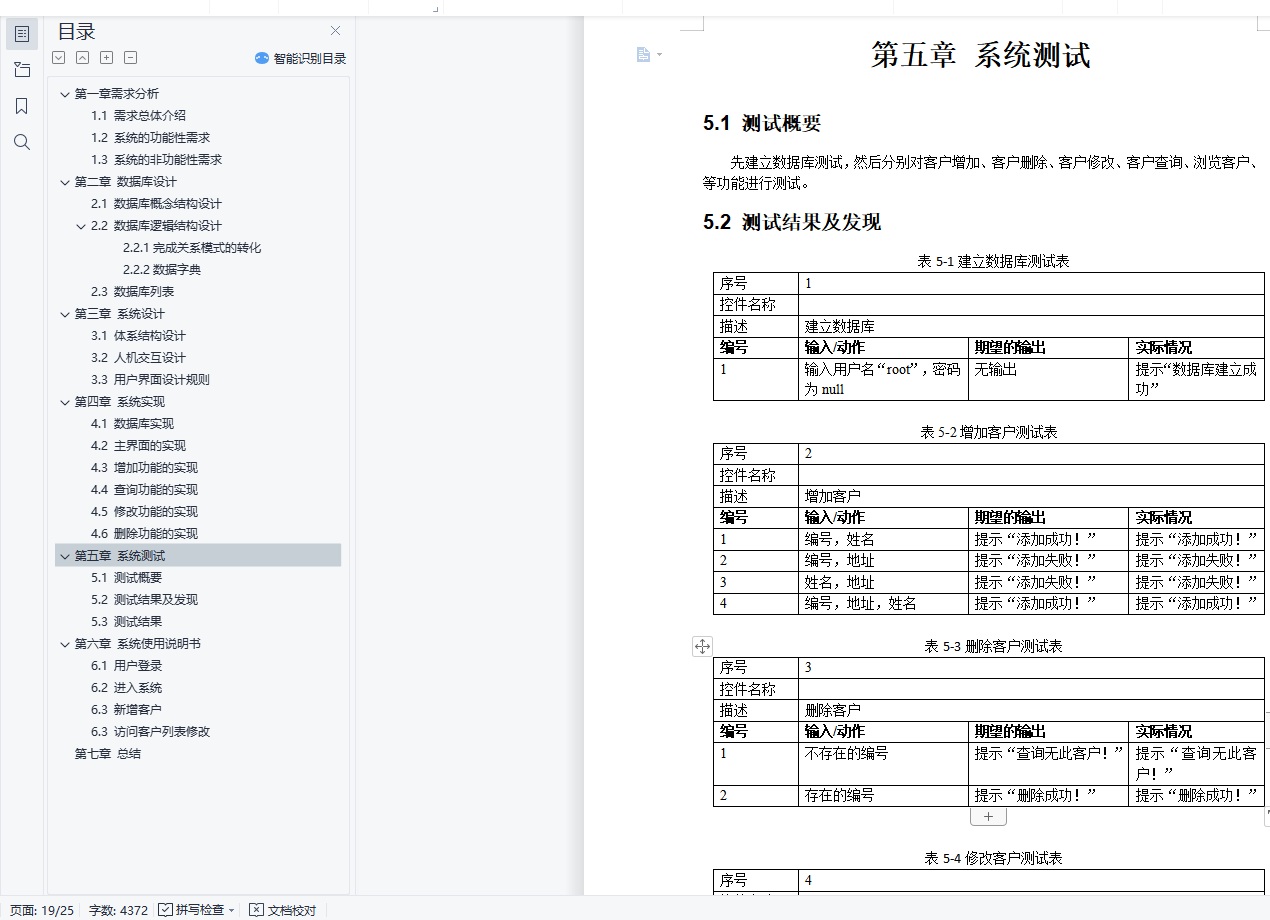Click 文档校对 in the status bar
This screenshot has height=920, width=1270.
(x=283, y=910)
